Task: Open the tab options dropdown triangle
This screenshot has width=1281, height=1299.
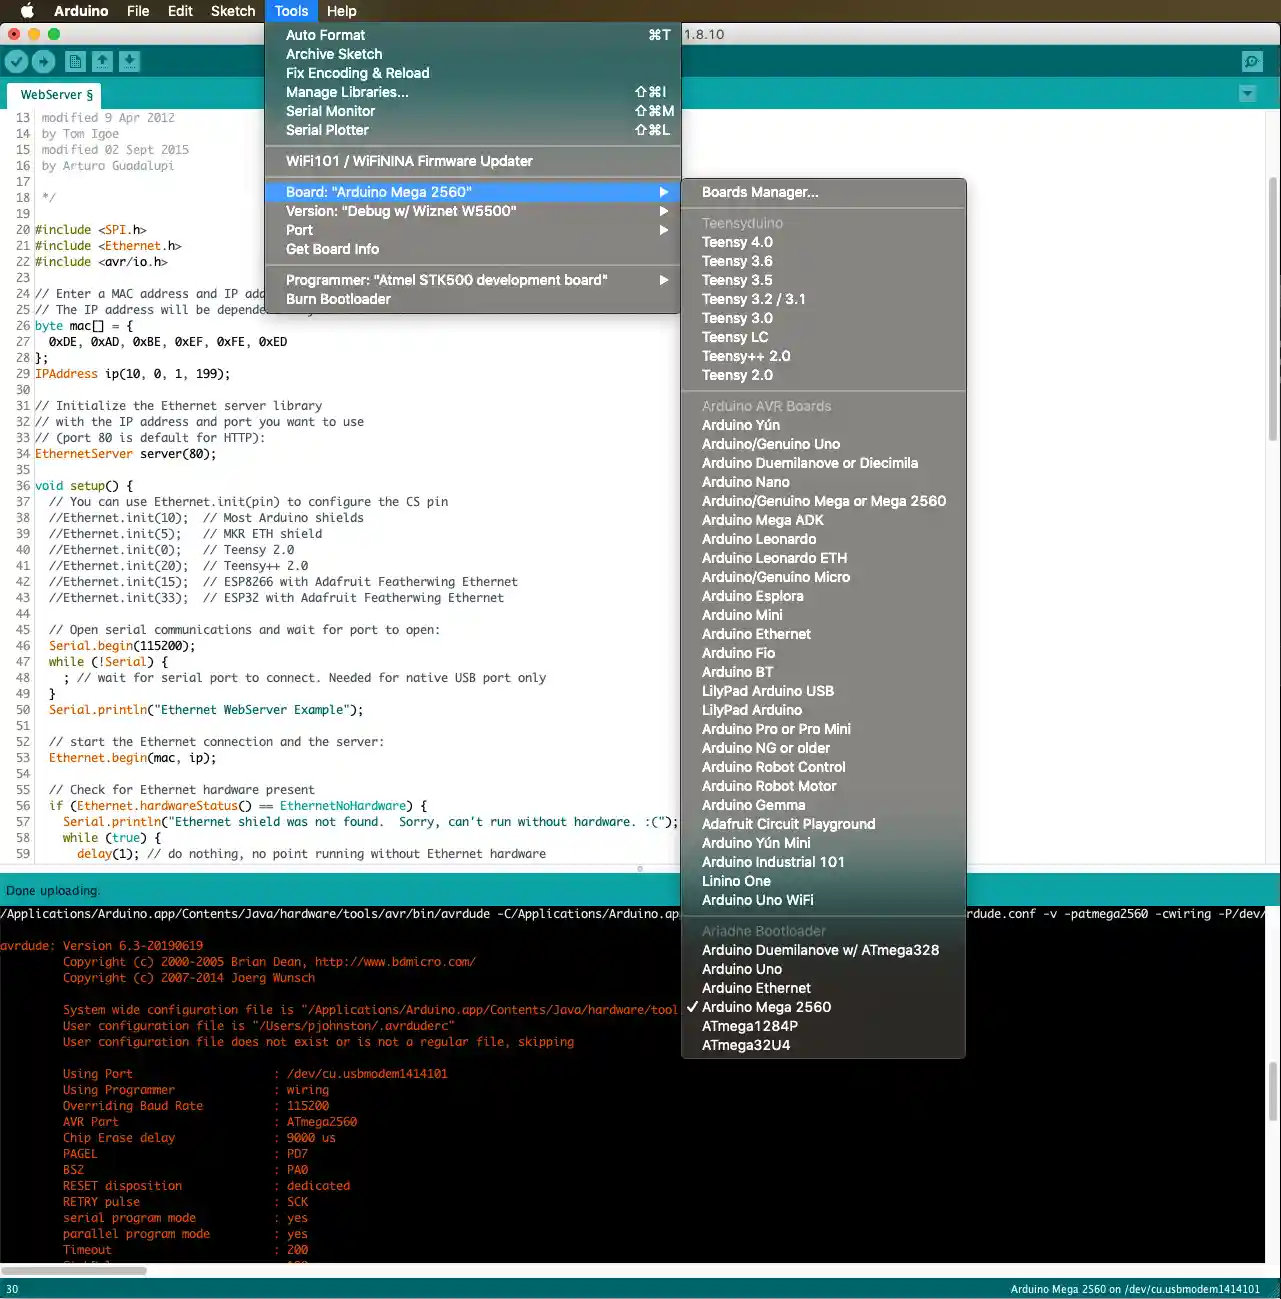Action: pos(1247,93)
